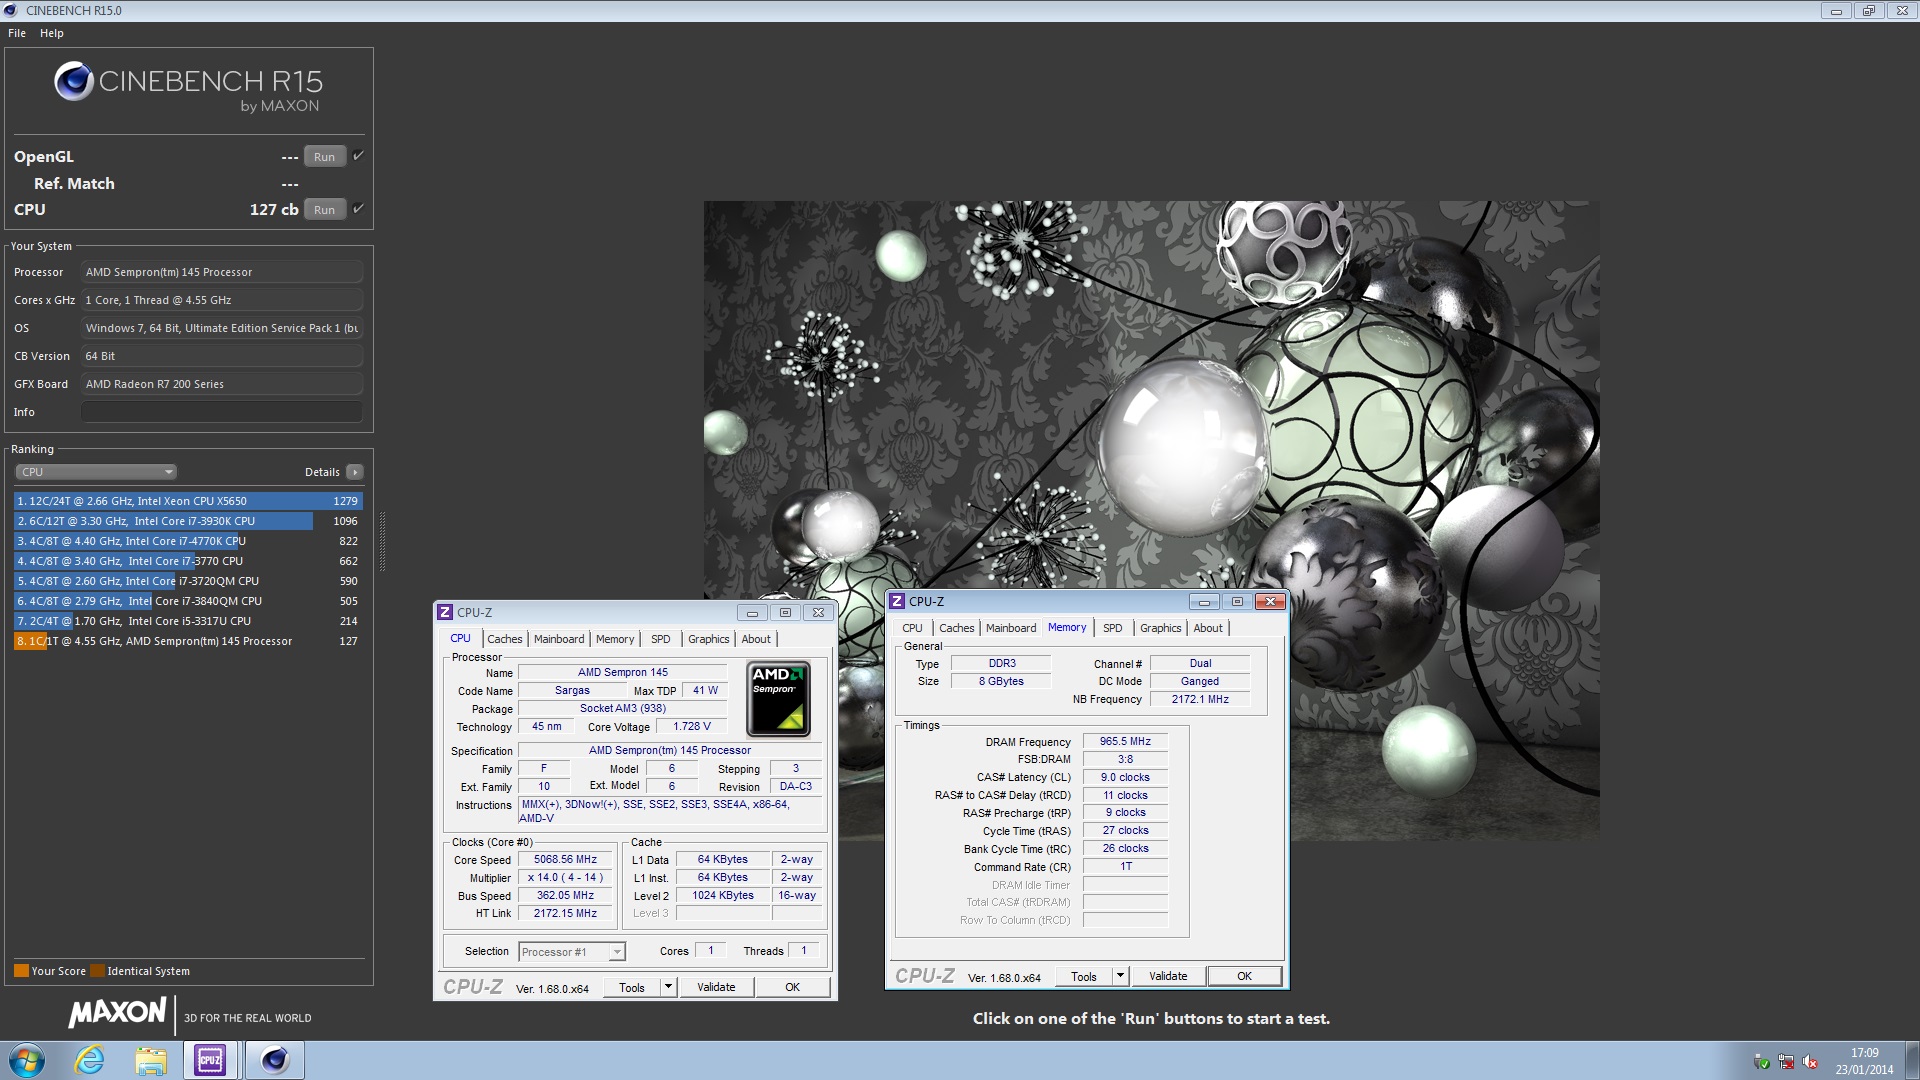Image resolution: width=1920 pixels, height=1080 pixels.
Task: Select ranking row AMD Sempron 145 Processor
Action: pos(188,641)
